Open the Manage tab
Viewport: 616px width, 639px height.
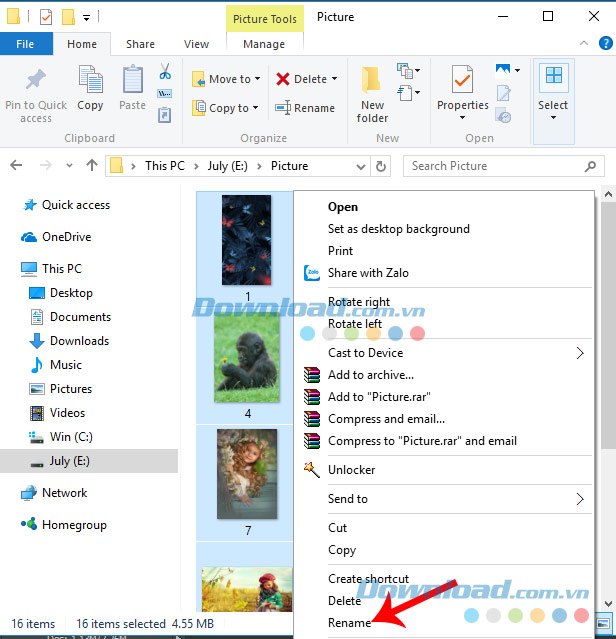click(x=264, y=44)
